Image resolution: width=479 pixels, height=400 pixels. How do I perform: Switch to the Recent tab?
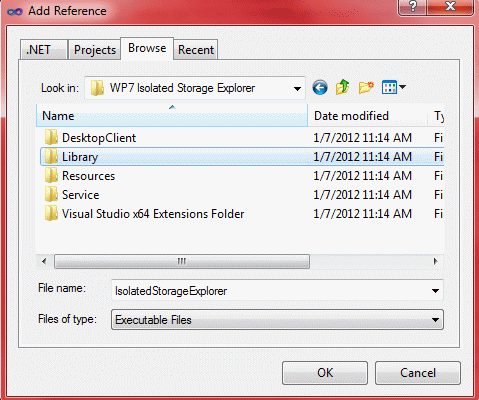click(196, 50)
